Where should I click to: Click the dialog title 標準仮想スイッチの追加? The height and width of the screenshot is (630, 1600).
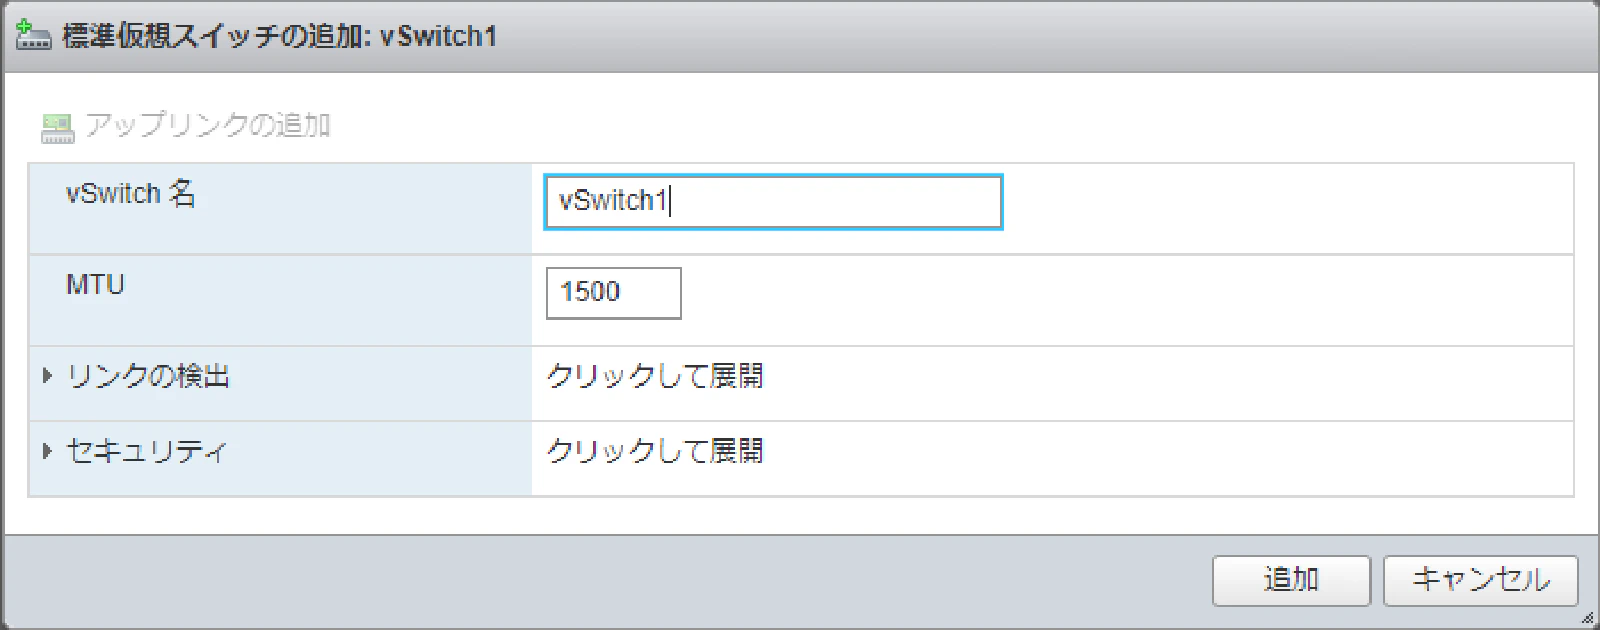point(216,36)
